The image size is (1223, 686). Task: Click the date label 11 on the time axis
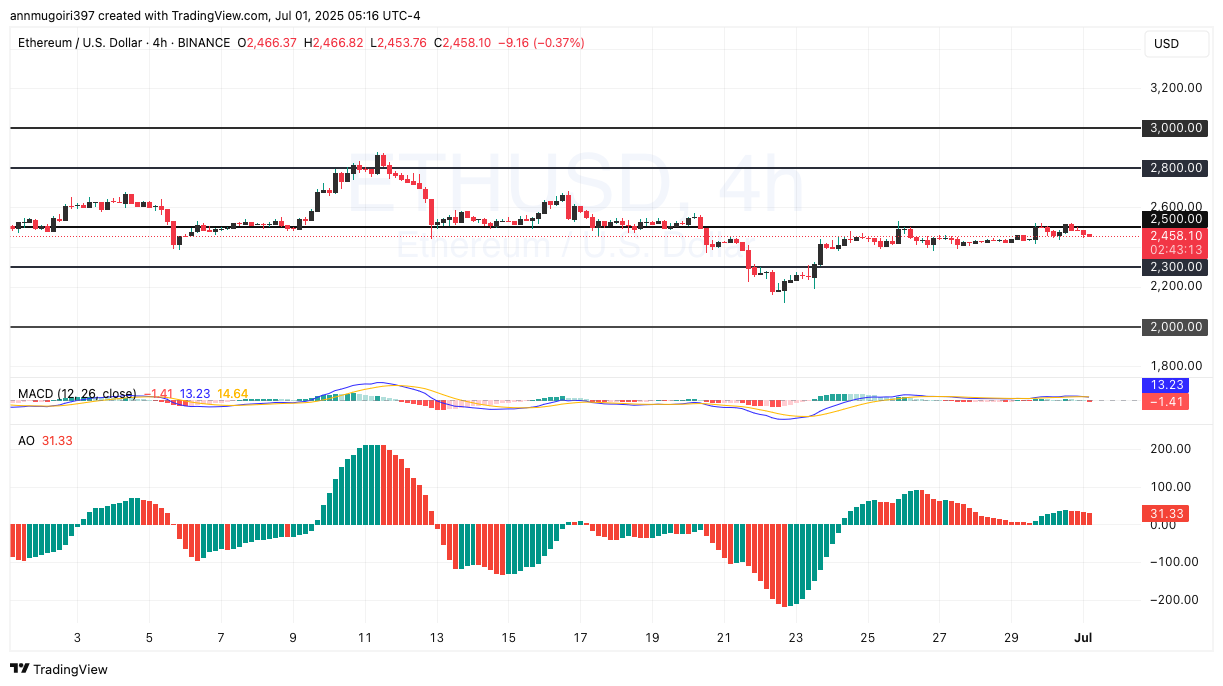point(364,637)
